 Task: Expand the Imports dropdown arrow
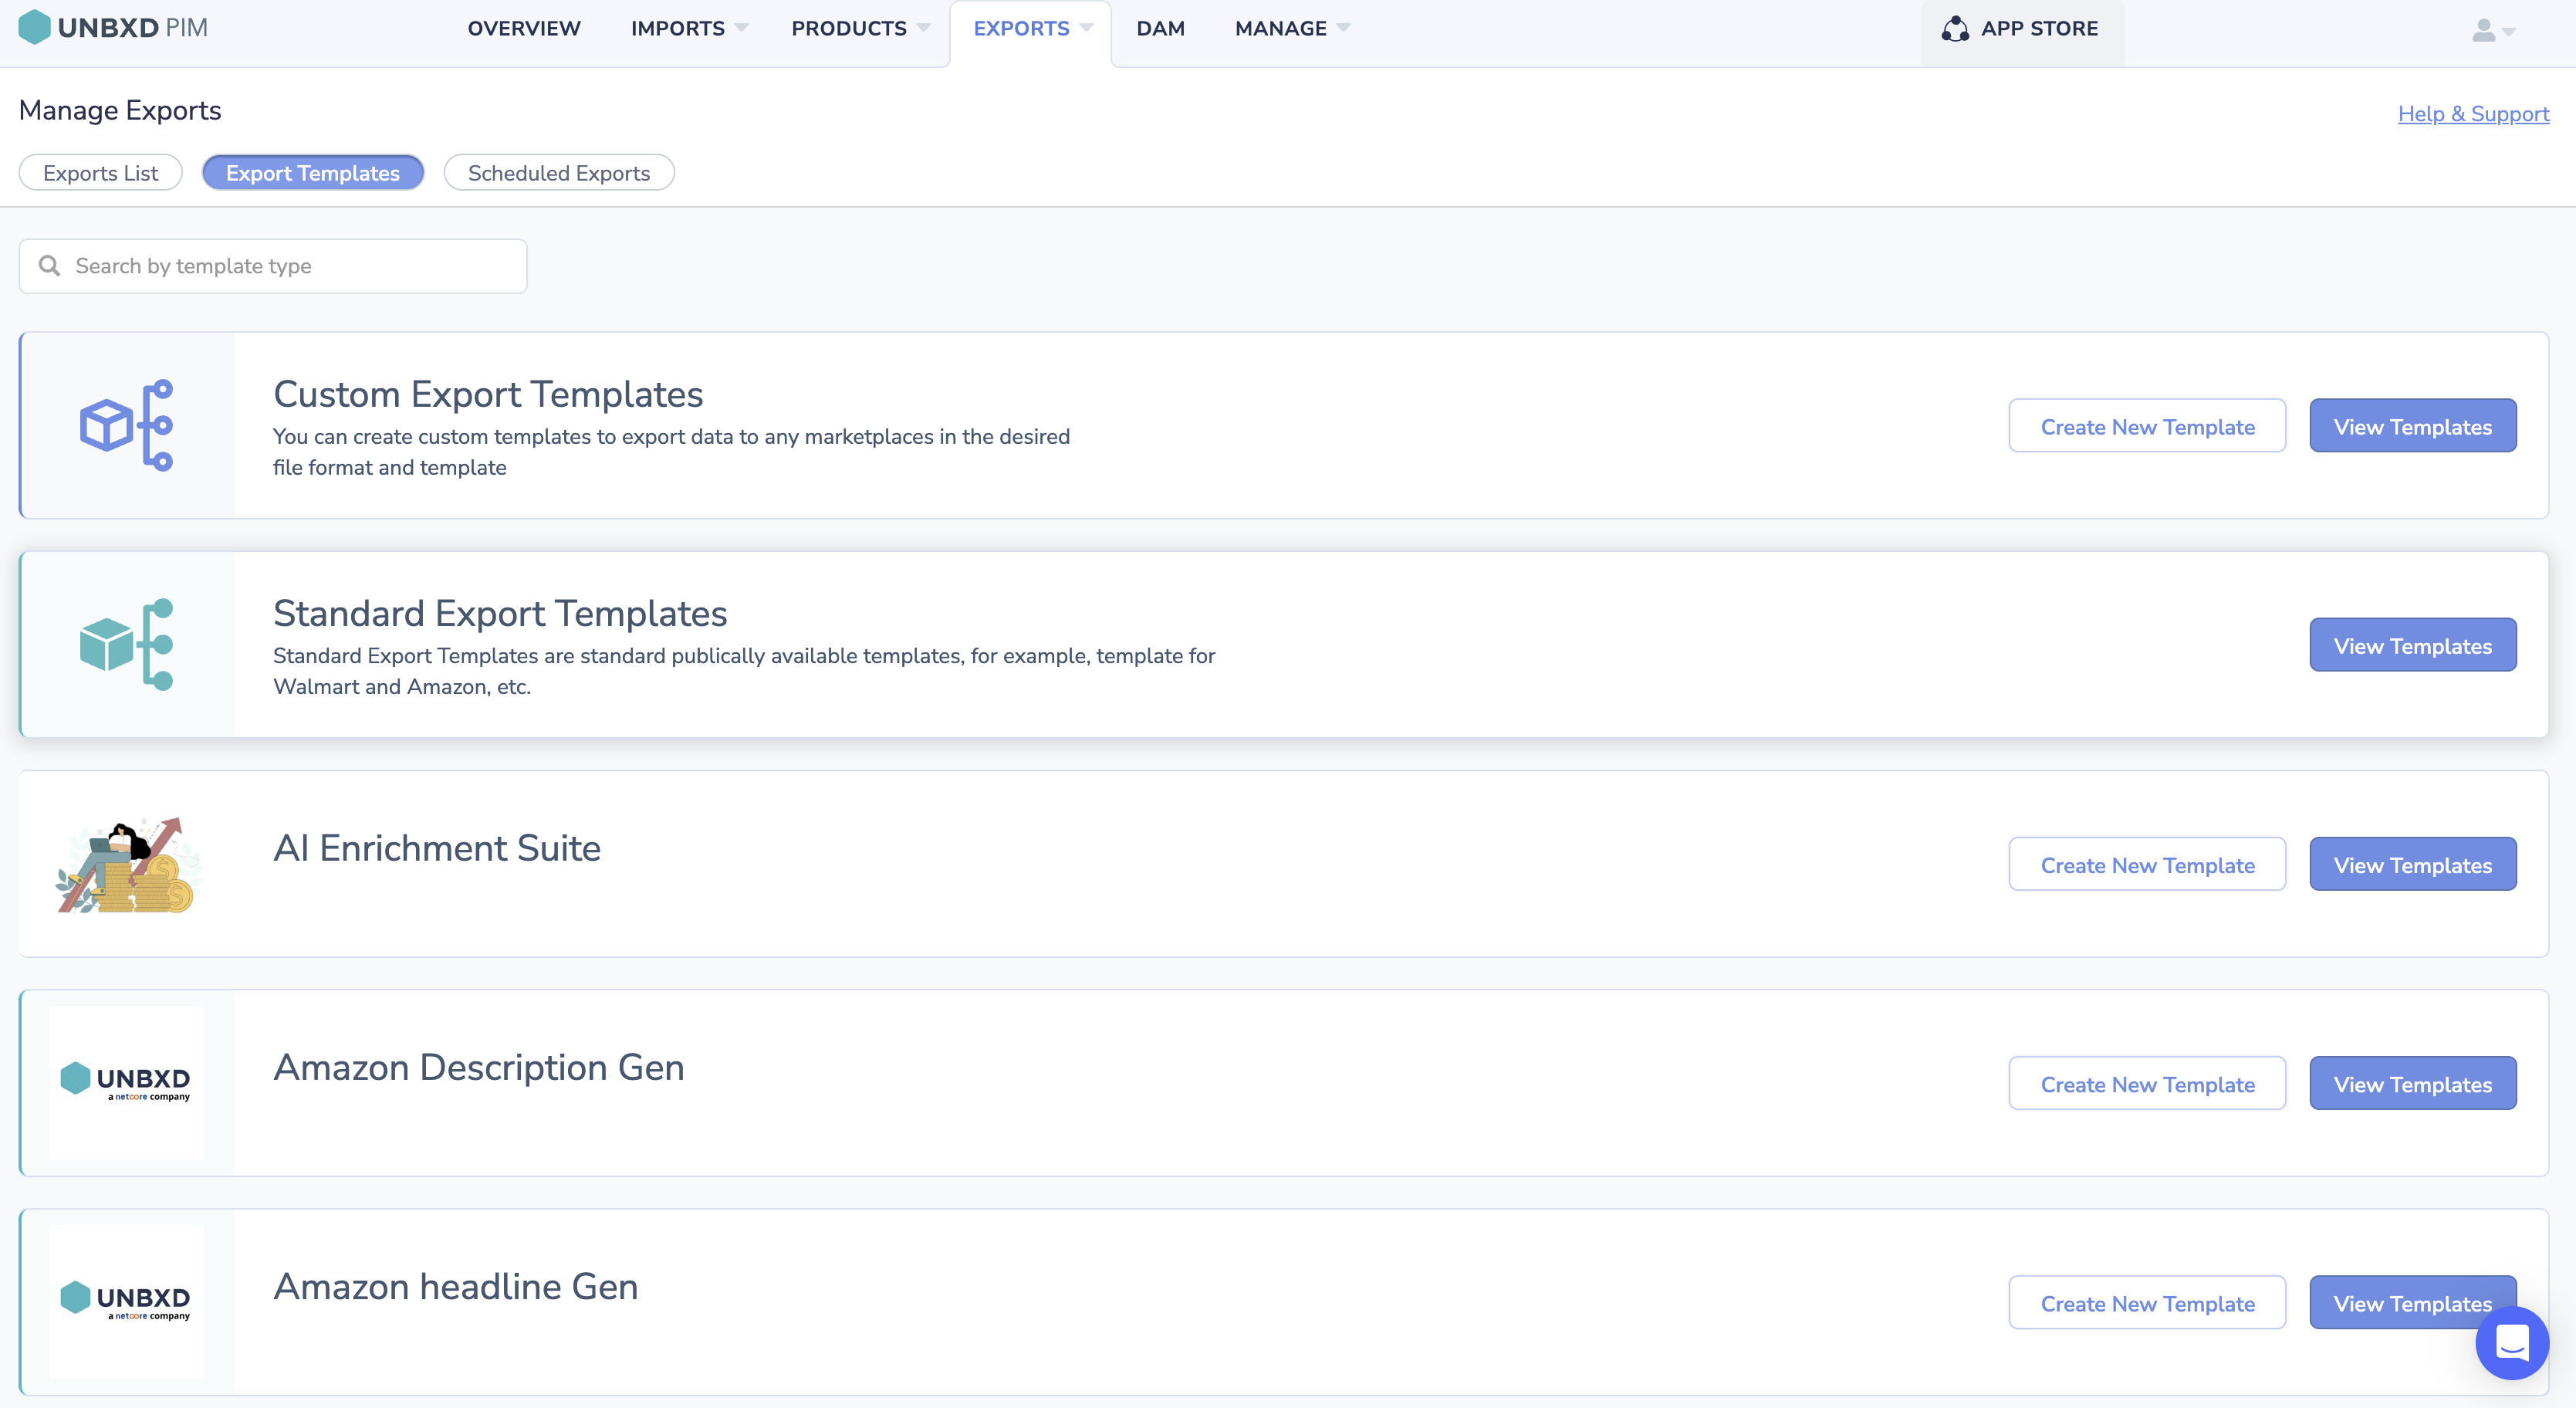click(741, 28)
